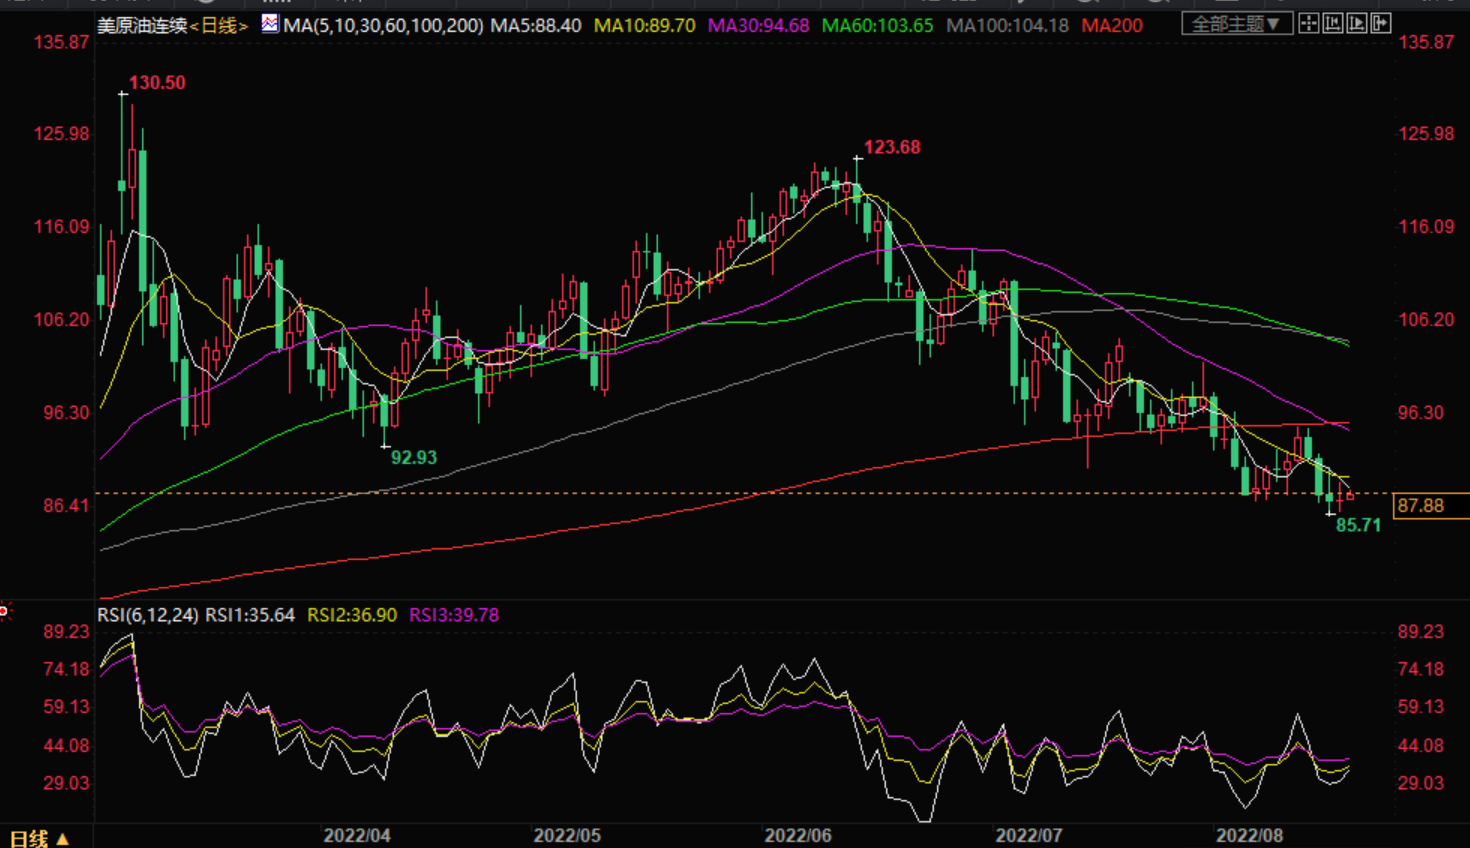The image size is (1470, 848).
Task: Click MA(5,10,30,60,100,200) indicator label
Action: coord(383,25)
